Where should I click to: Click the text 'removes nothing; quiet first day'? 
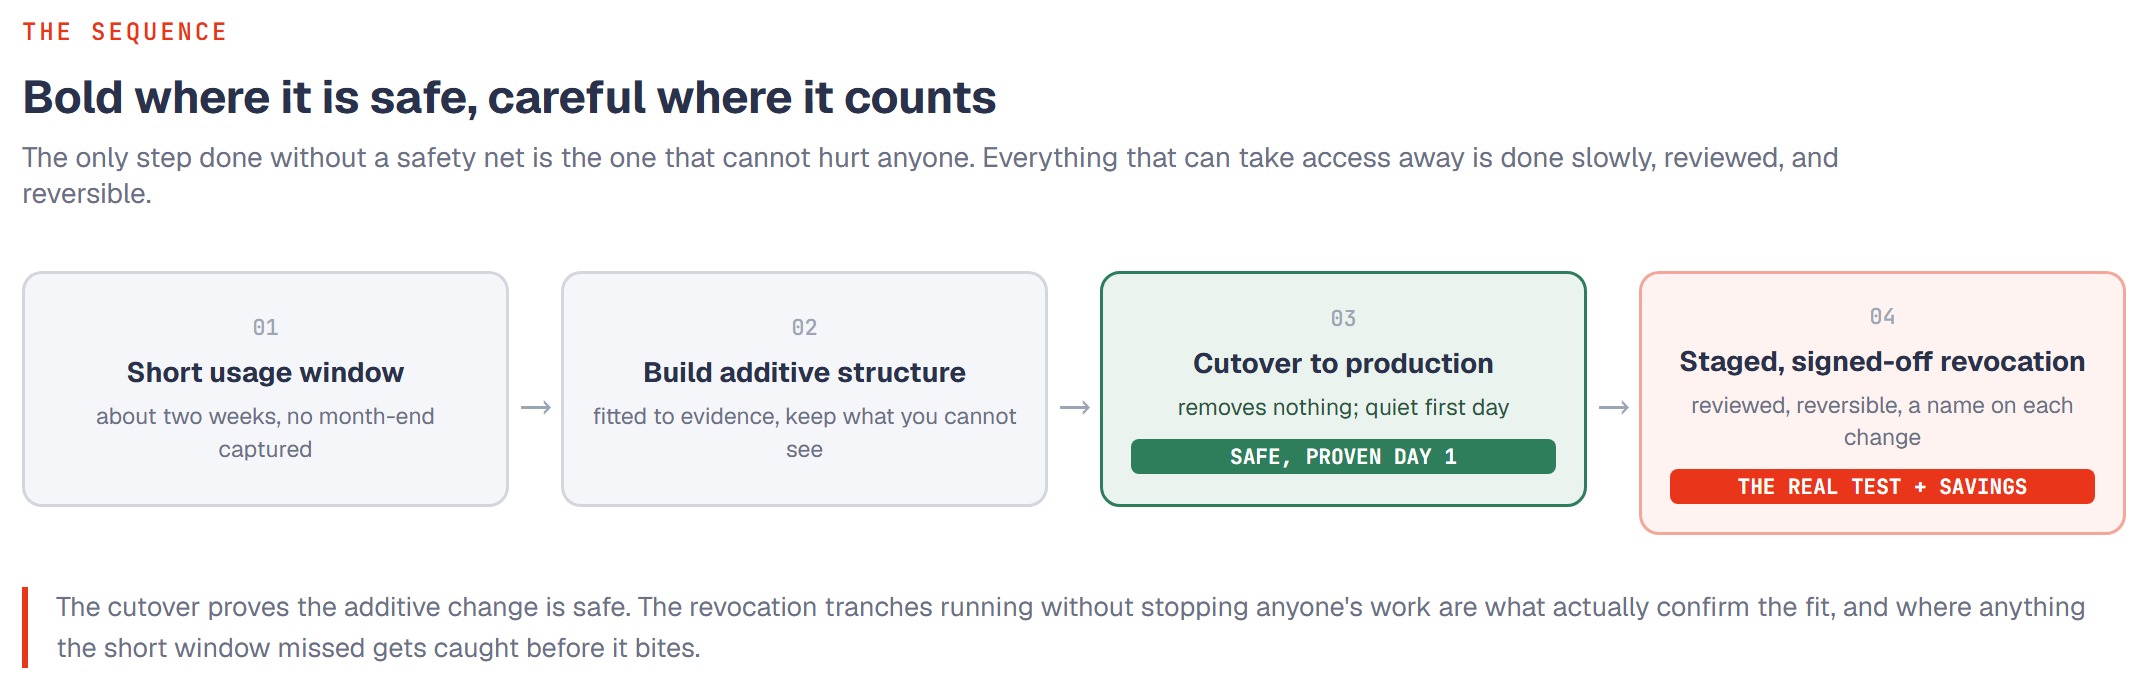tap(1343, 407)
